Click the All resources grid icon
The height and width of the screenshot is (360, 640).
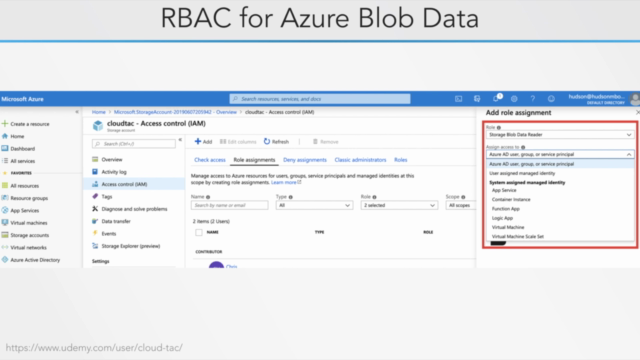pyautogui.click(x=5, y=185)
